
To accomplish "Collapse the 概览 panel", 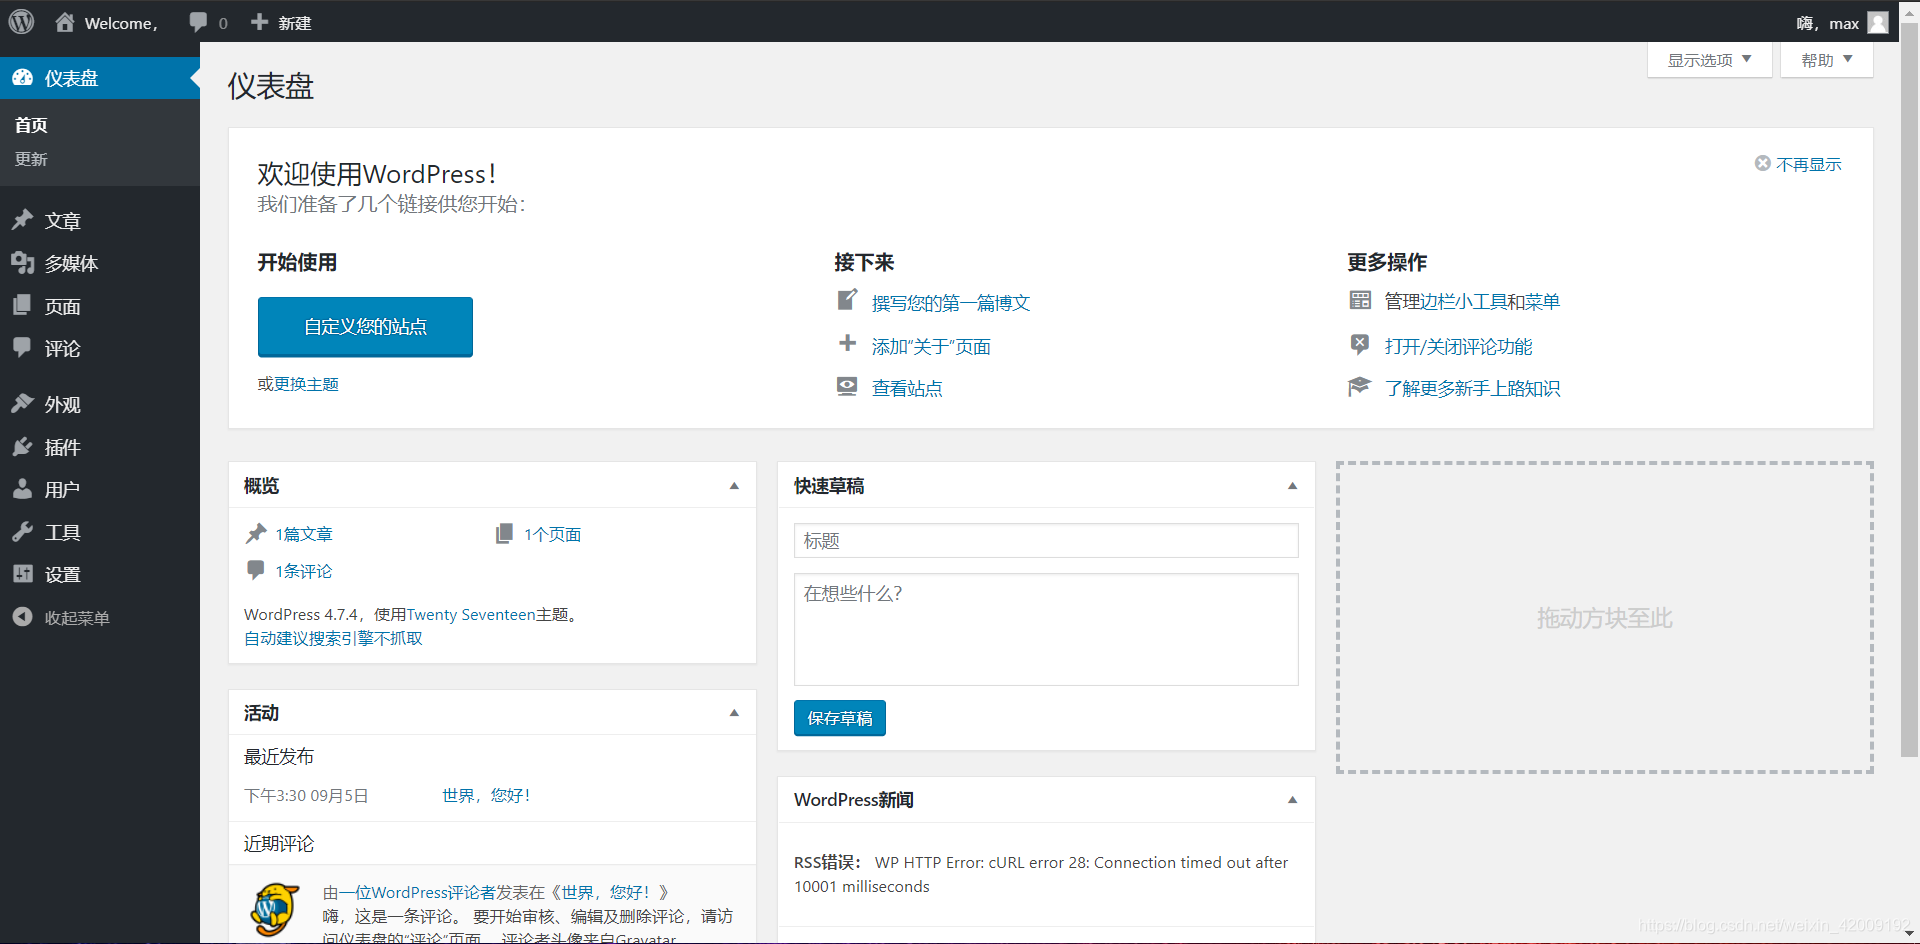I will [734, 486].
